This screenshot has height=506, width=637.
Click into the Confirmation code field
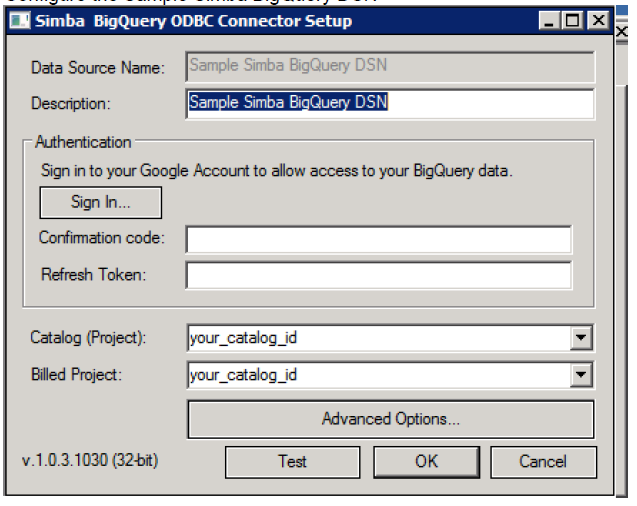coord(379,240)
